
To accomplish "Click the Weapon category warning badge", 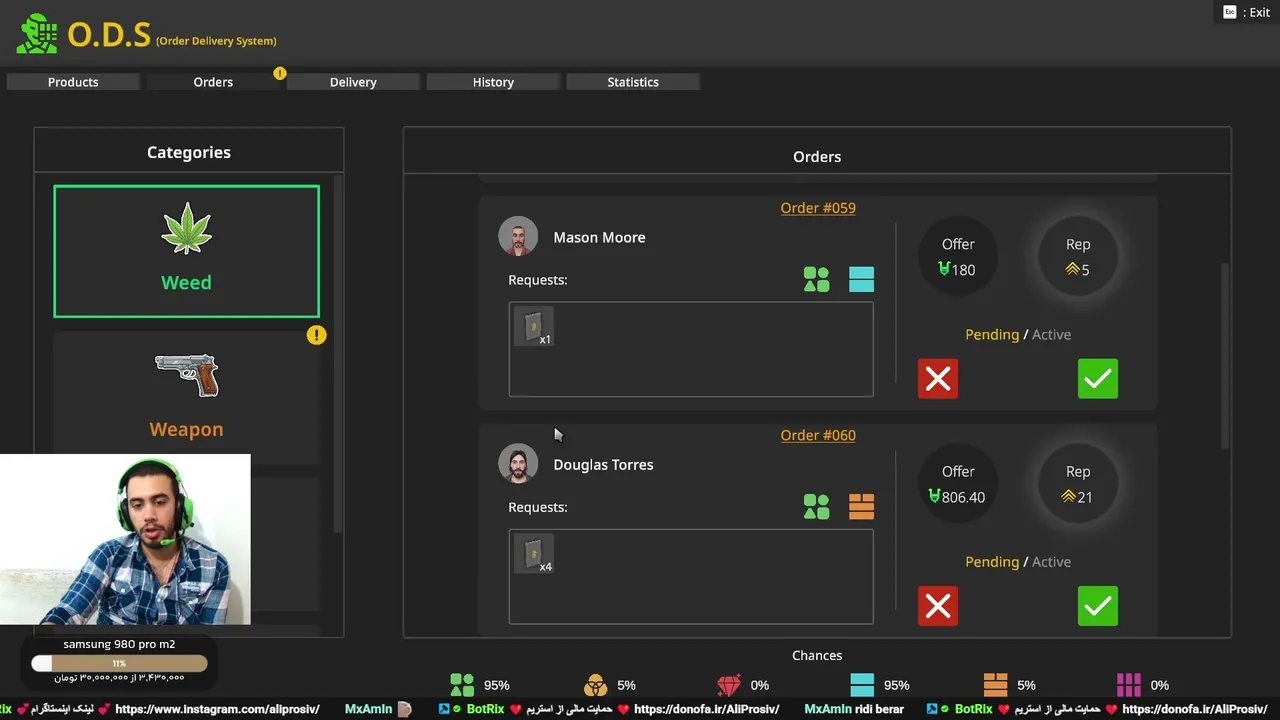I will coord(316,335).
